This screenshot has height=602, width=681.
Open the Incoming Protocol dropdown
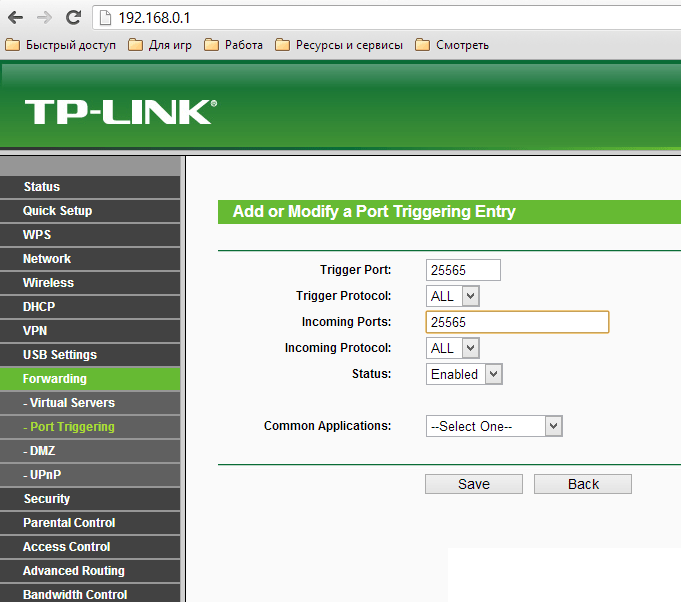coord(453,348)
